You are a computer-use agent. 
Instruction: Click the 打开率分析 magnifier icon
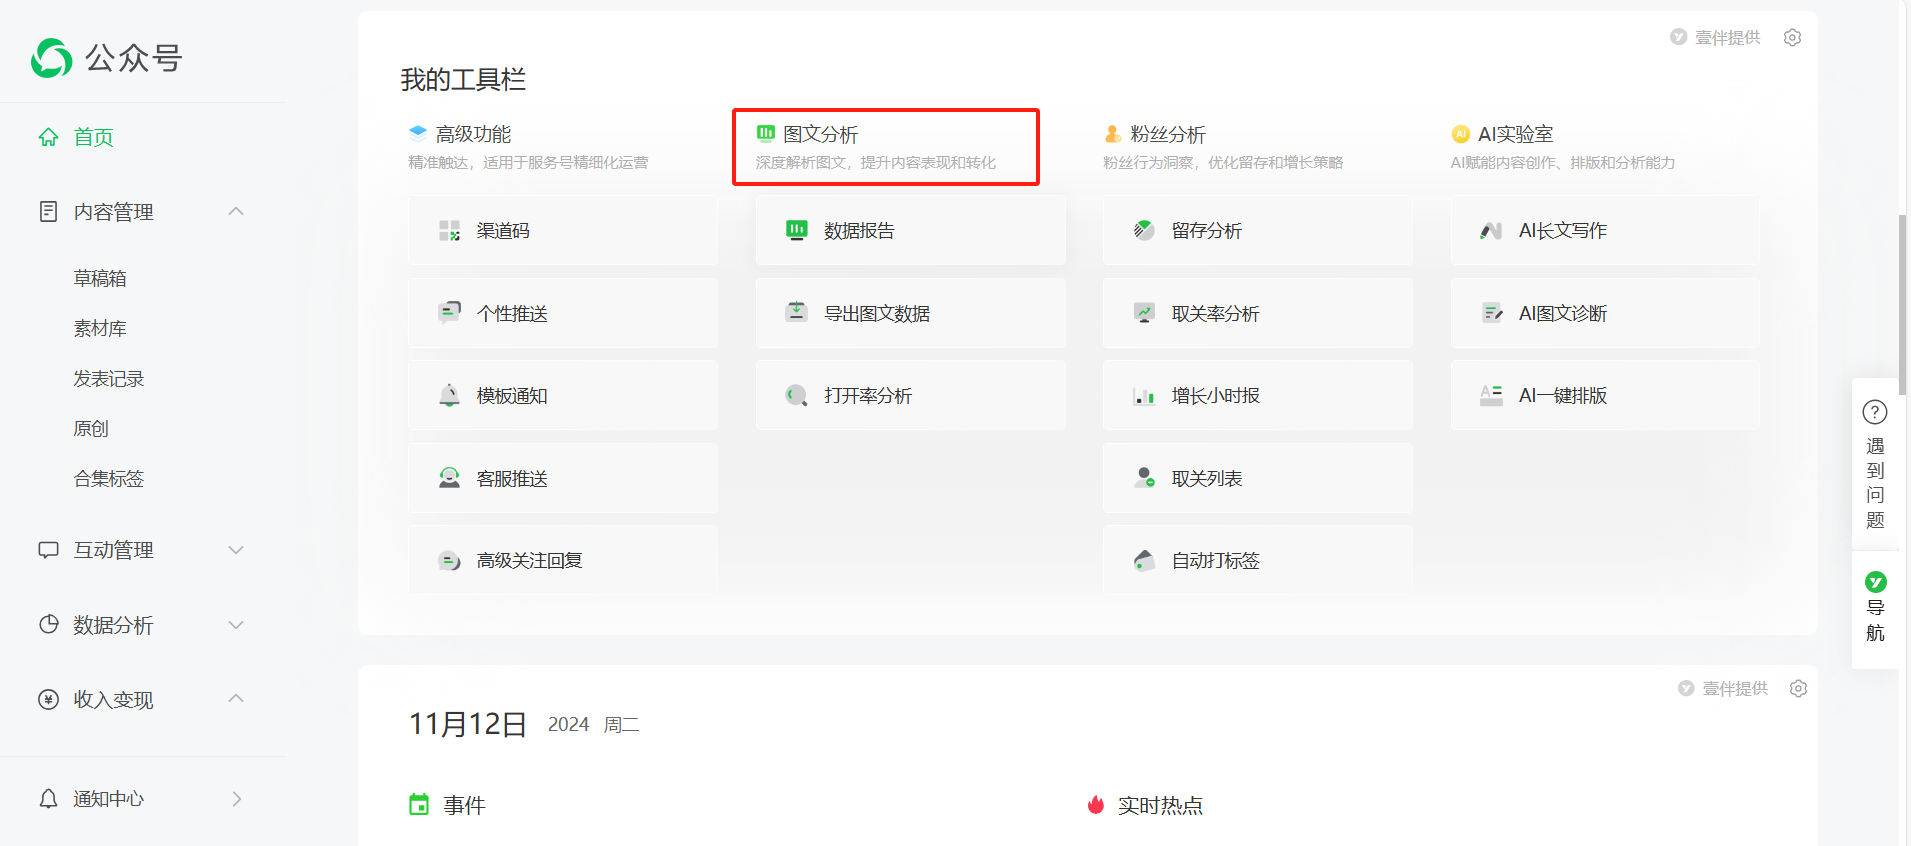[x=796, y=395]
